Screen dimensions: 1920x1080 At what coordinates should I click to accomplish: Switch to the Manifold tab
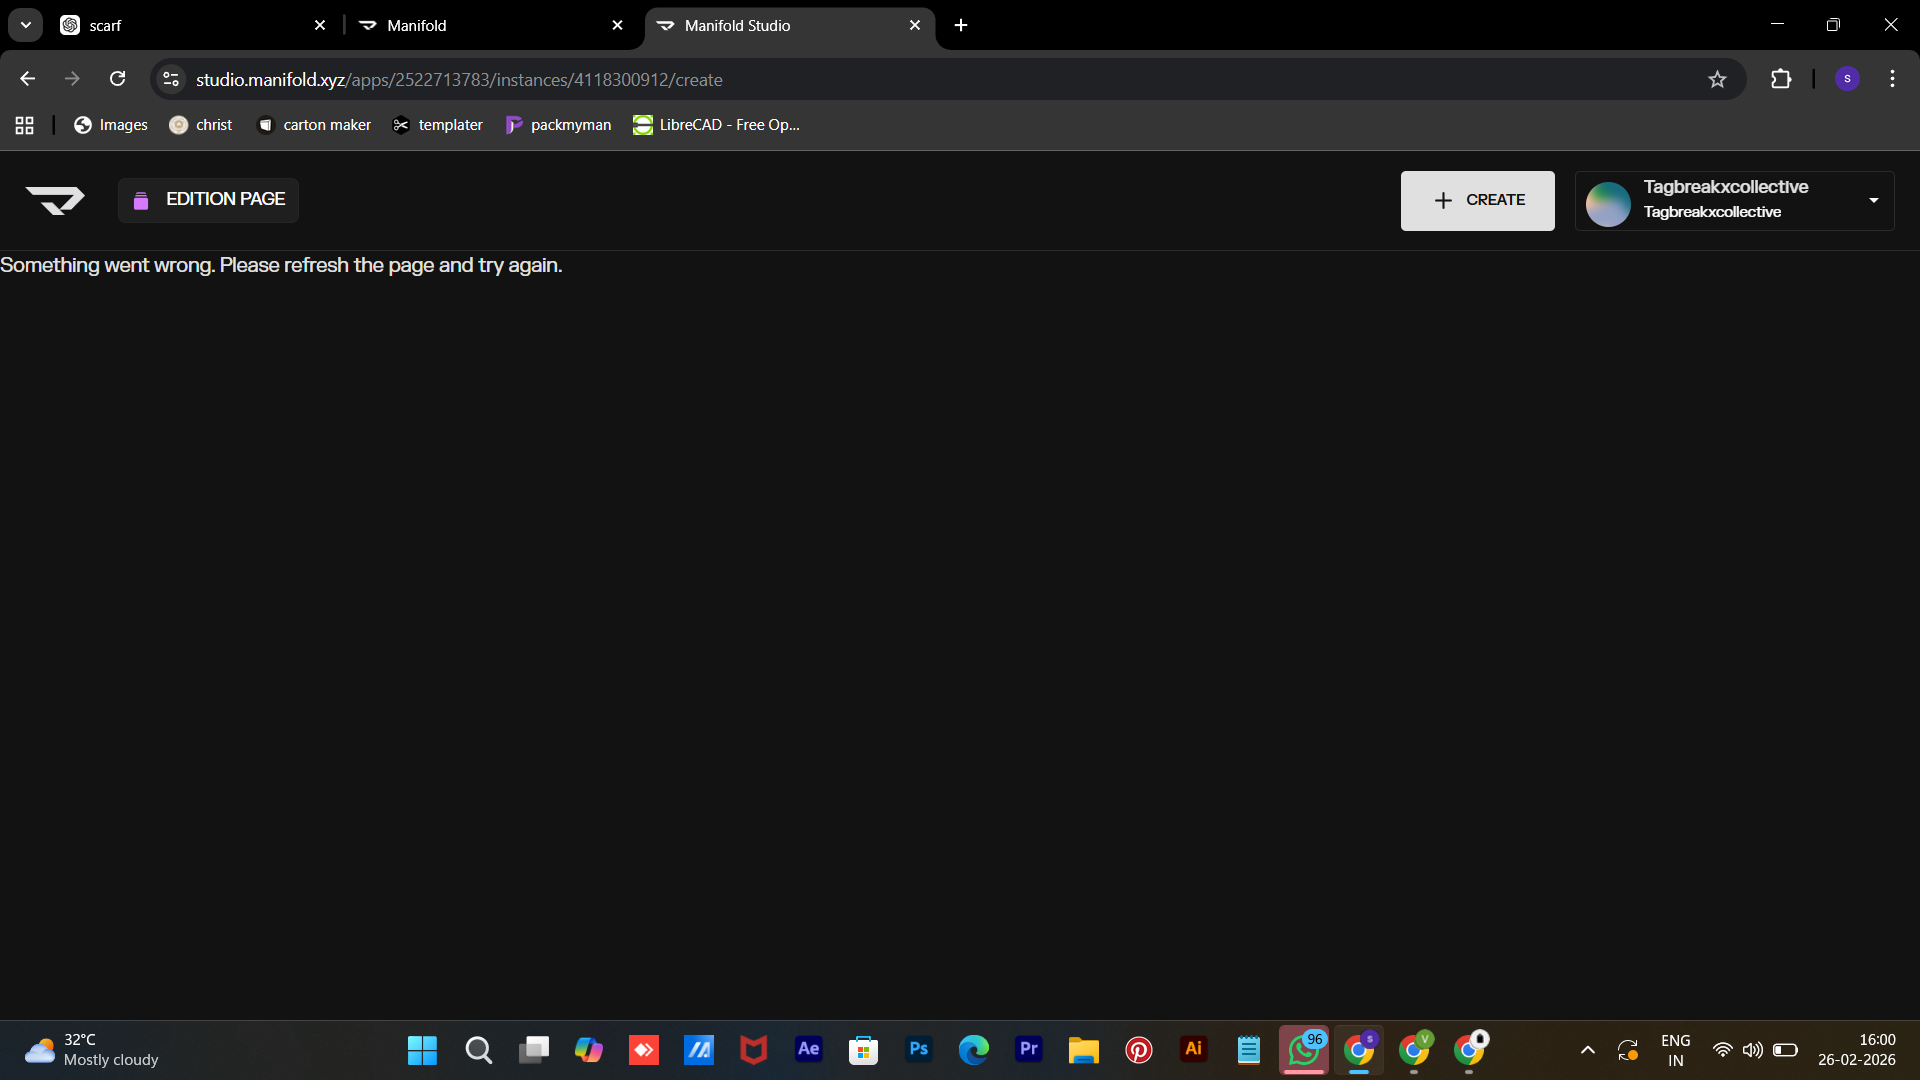(490, 25)
